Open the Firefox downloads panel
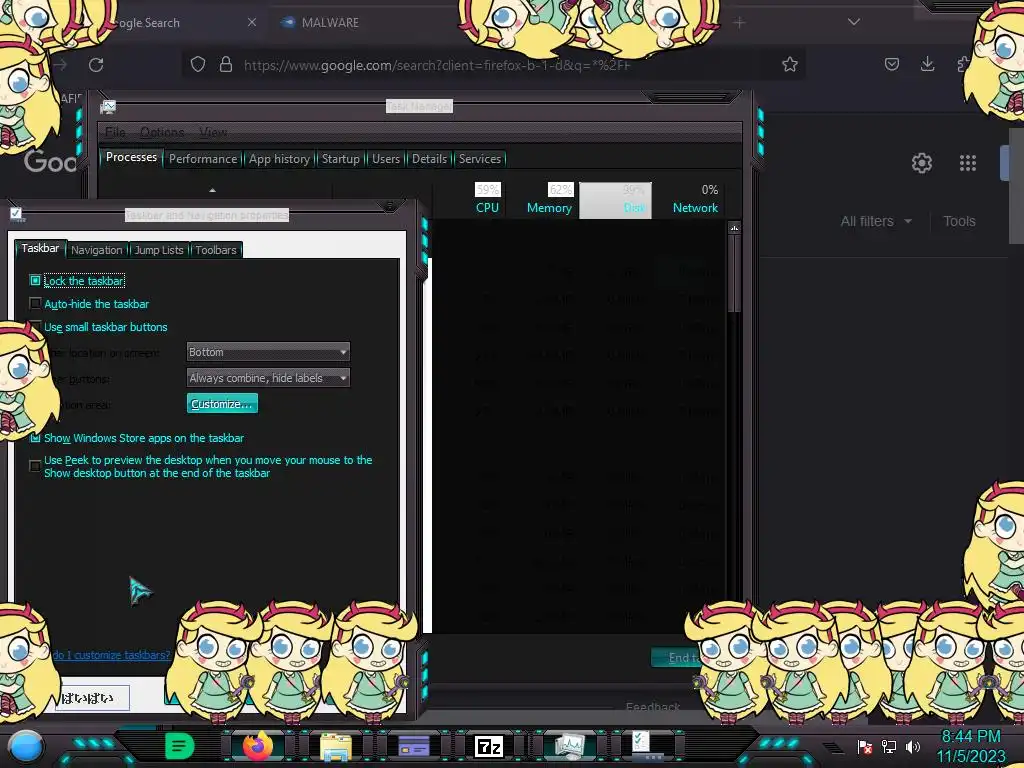Image resolution: width=1024 pixels, height=768 pixels. 927,63
